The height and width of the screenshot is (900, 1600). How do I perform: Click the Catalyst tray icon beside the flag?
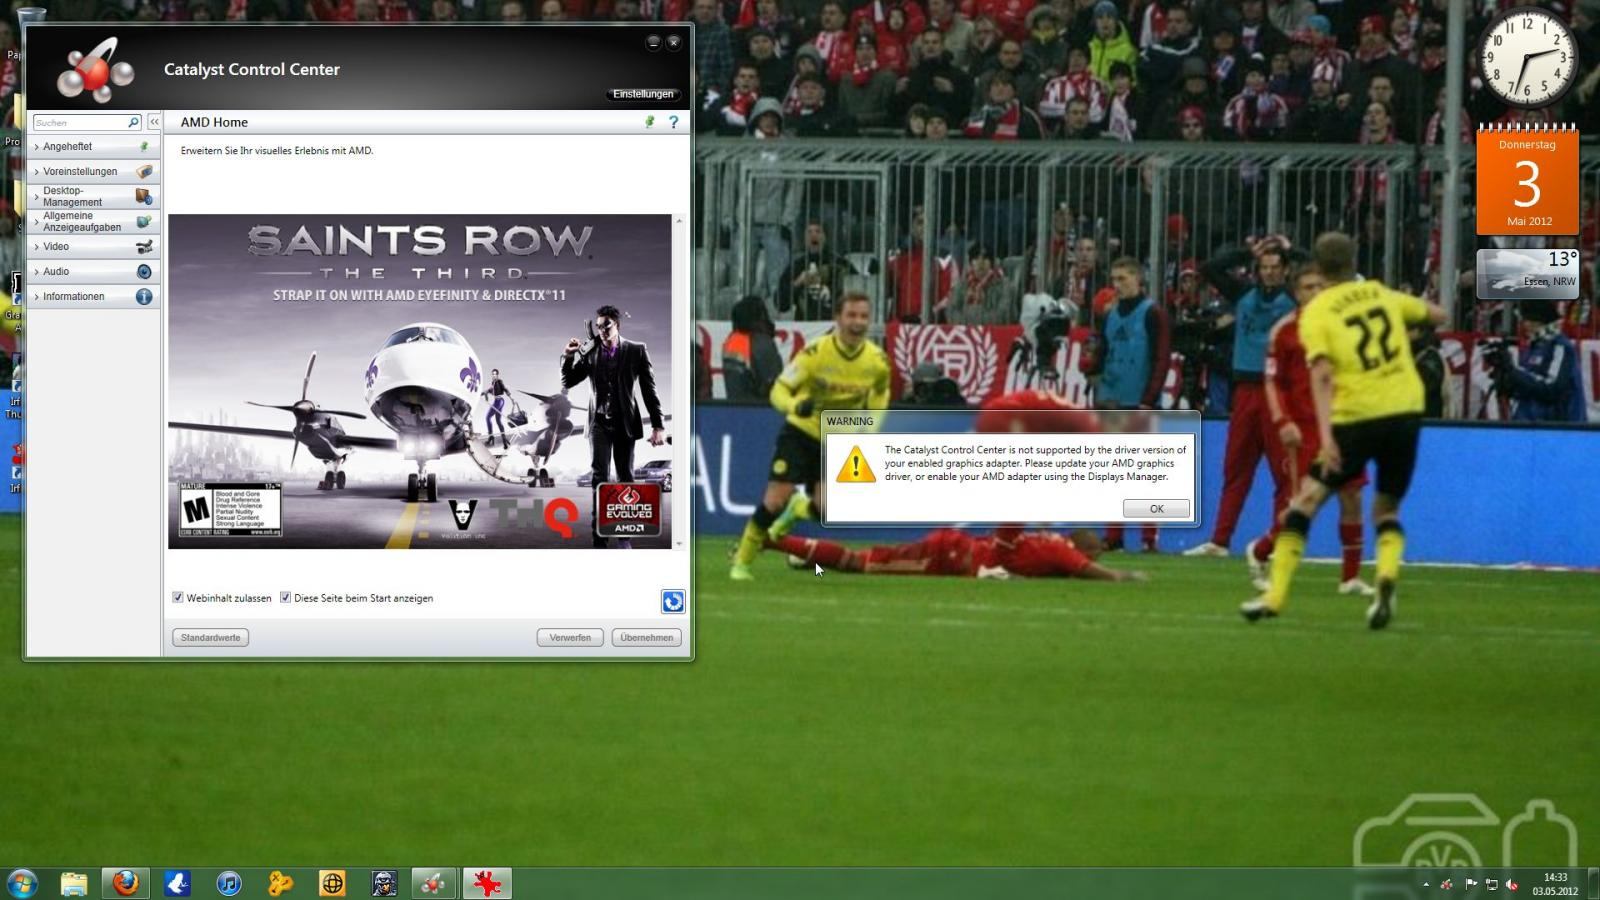(1447, 884)
